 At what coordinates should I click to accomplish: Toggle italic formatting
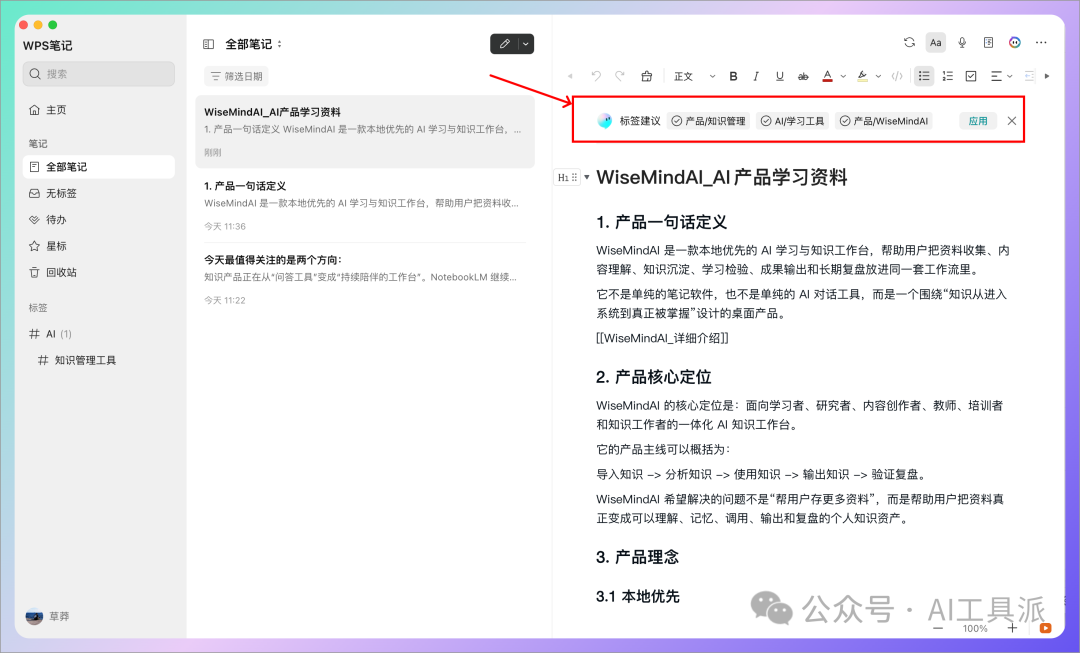(x=756, y=76)
